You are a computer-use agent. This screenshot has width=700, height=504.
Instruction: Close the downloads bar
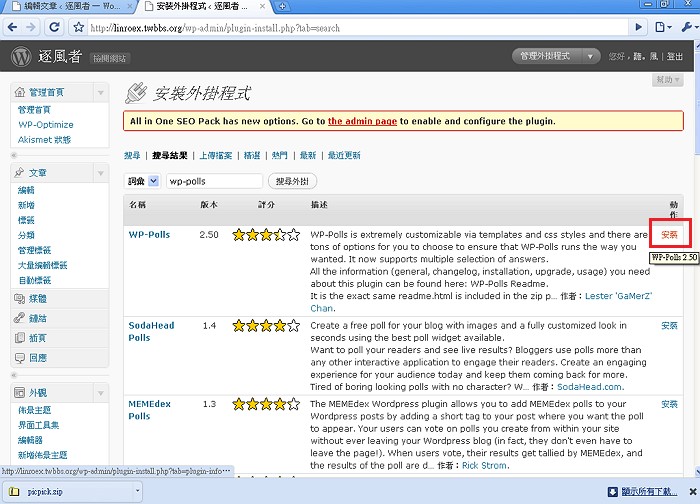(692, 492)
